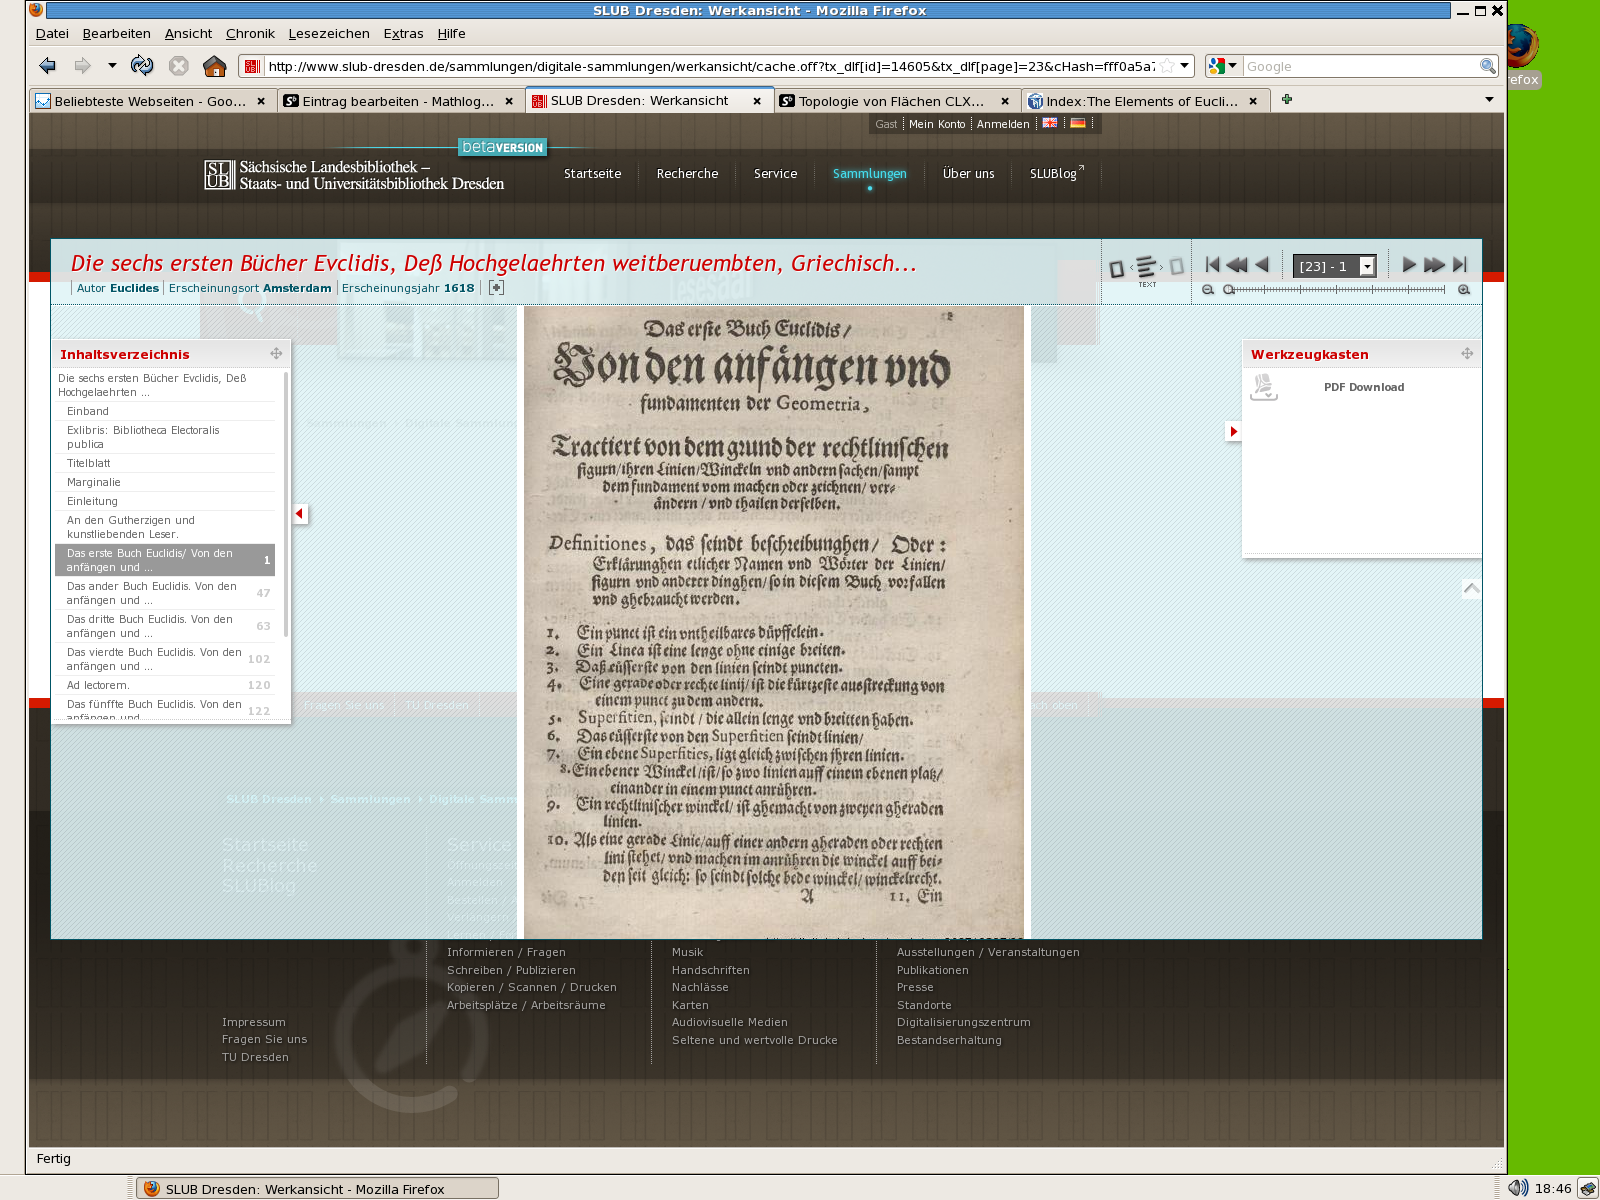
Task: Go to the next page with the single arrow
Action: [1409, 265]
